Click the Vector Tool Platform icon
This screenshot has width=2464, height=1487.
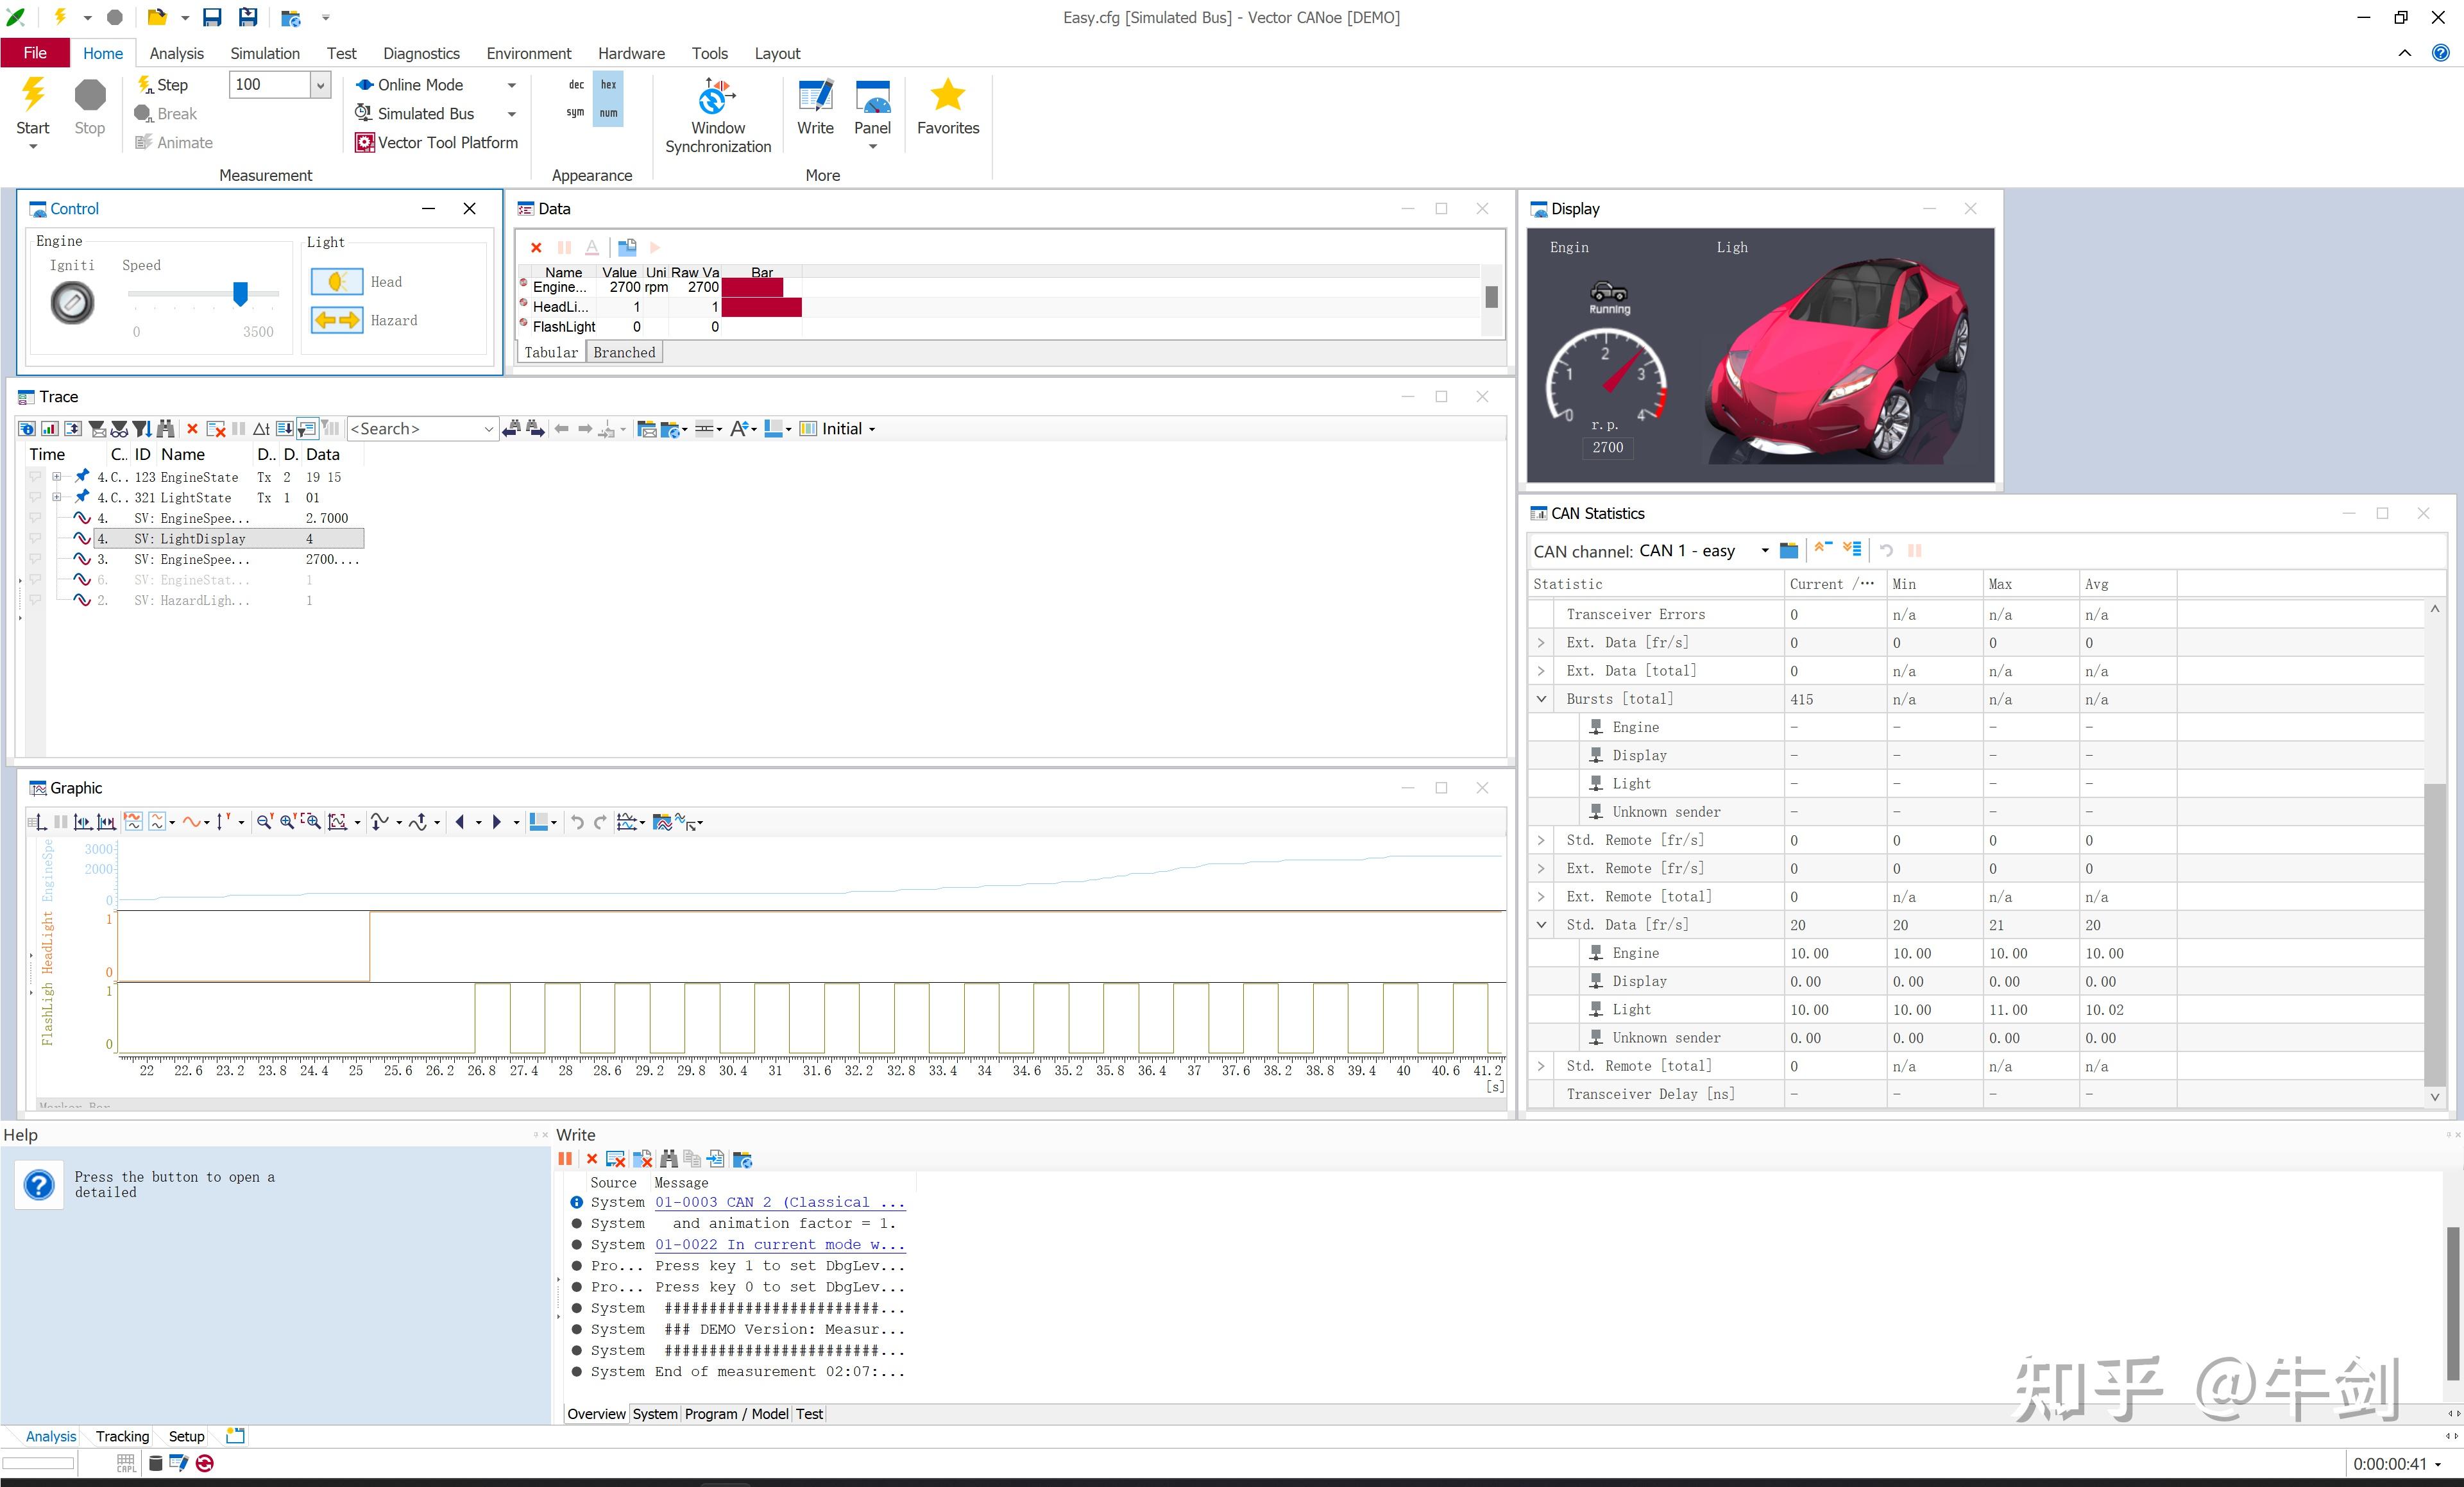365,143
